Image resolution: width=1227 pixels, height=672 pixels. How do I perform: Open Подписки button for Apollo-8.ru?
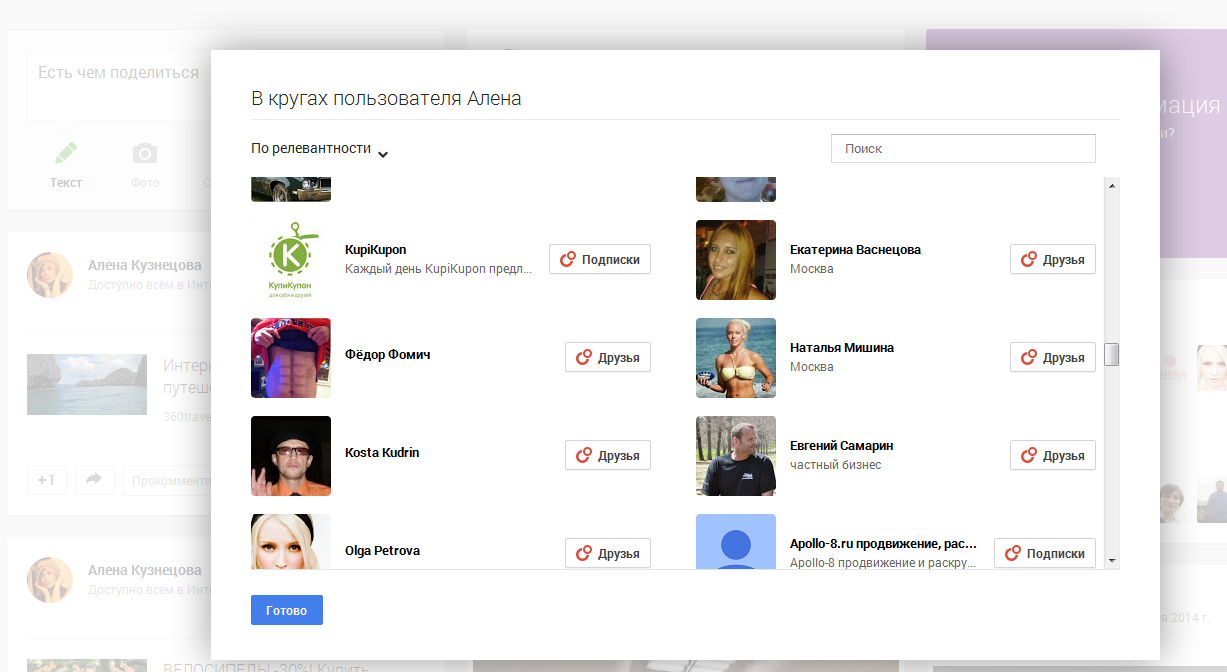coord(1045,554)
